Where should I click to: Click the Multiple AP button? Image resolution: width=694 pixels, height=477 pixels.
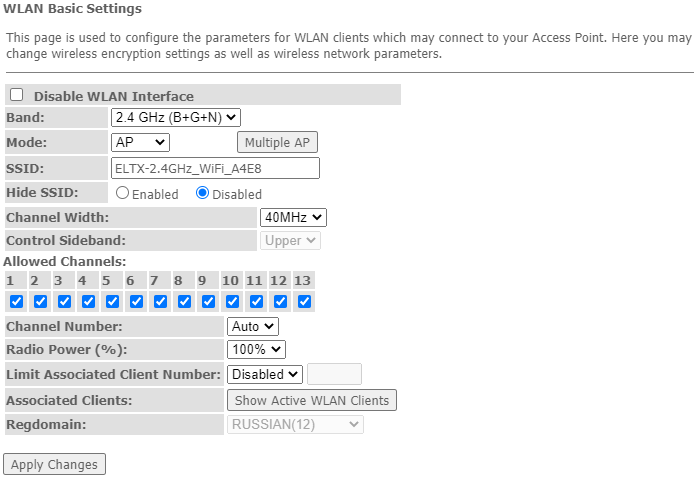pos(278,142)
